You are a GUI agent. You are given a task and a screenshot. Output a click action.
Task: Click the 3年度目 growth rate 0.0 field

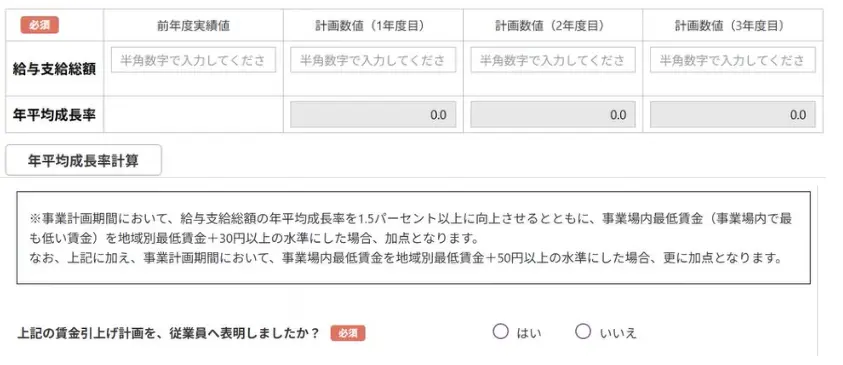733,114
